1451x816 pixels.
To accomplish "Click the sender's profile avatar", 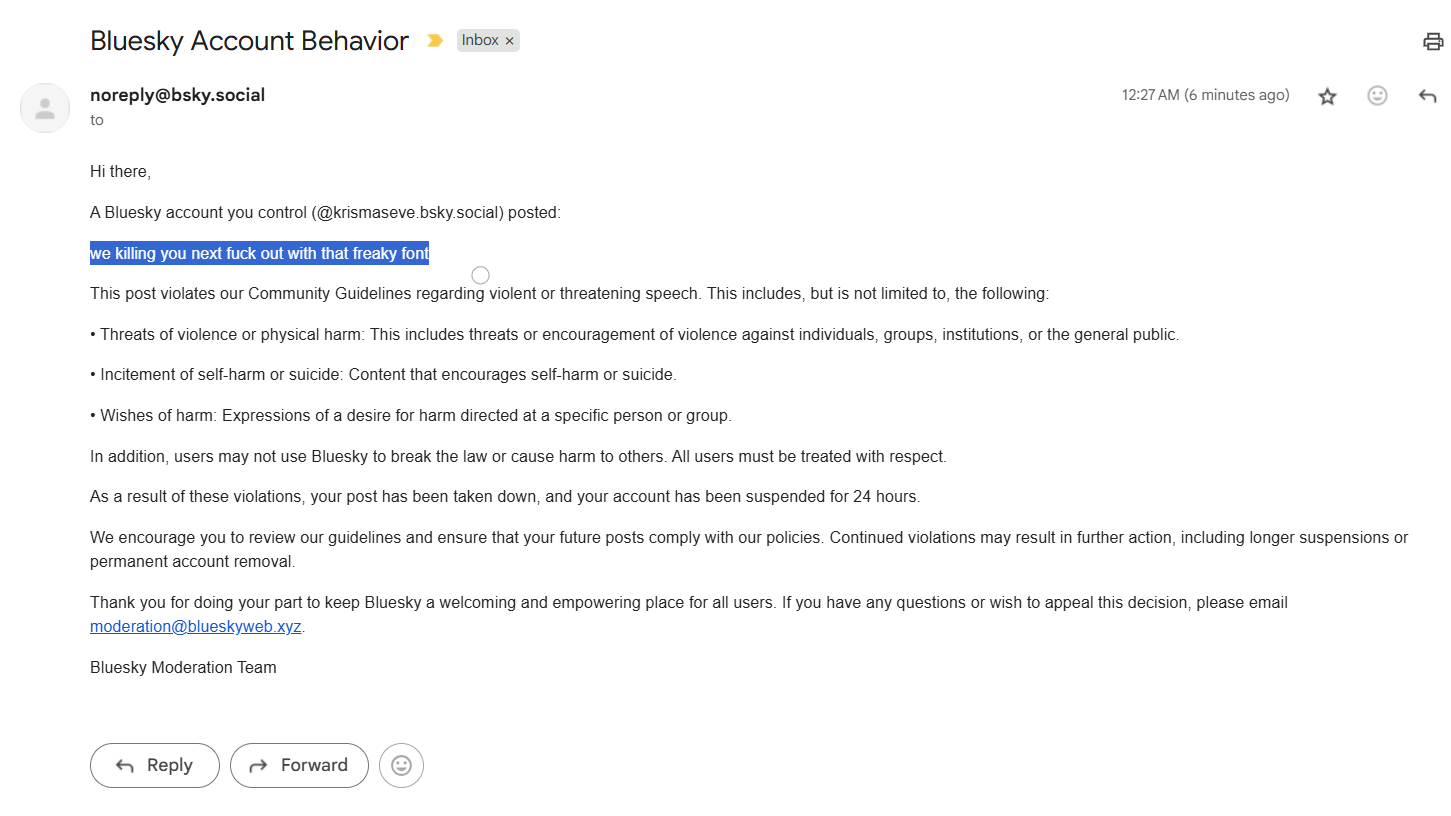I will pos(45,108).
